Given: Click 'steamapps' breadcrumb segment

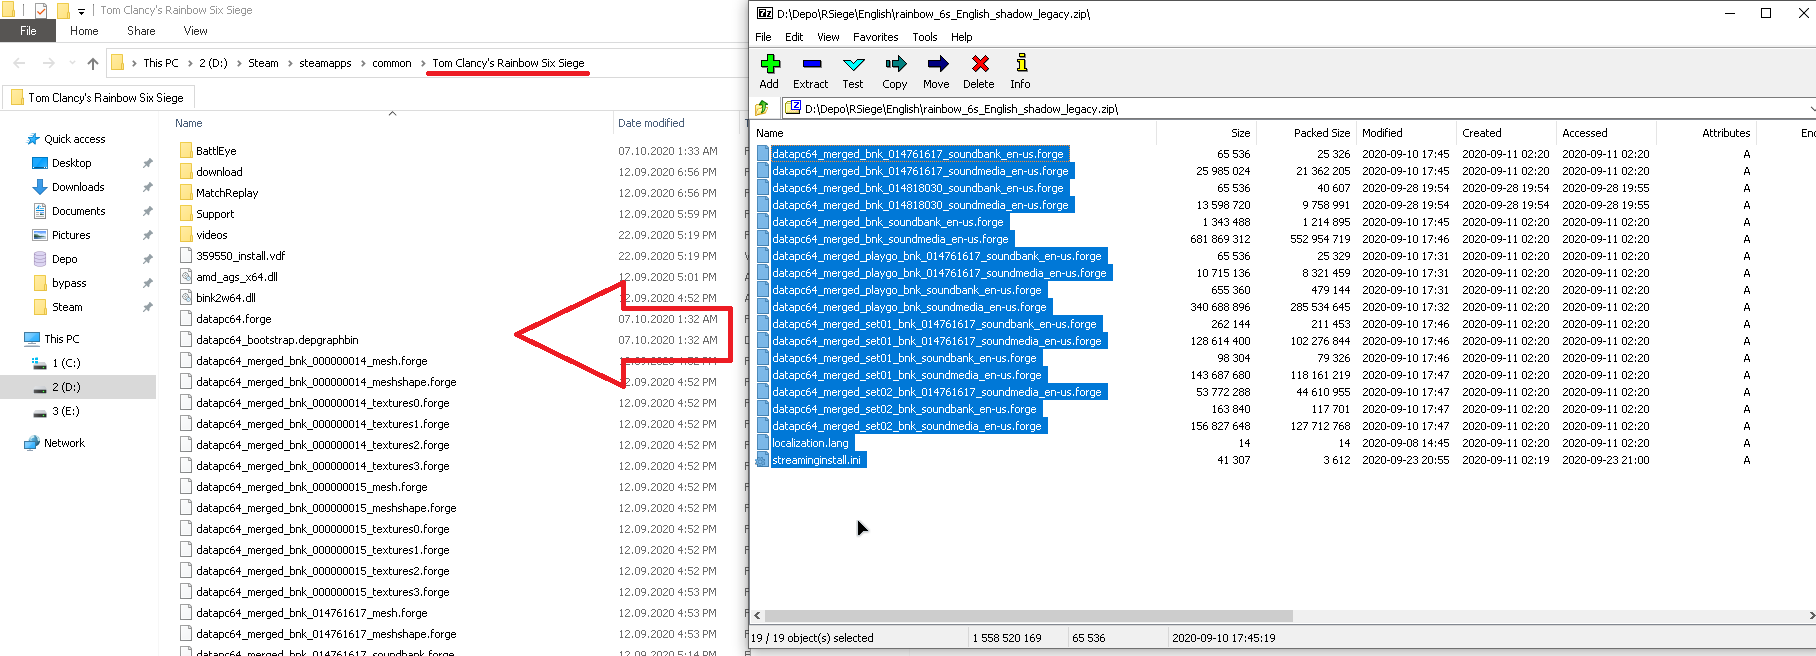Looking at the screenshot, I should click(325, 63).
